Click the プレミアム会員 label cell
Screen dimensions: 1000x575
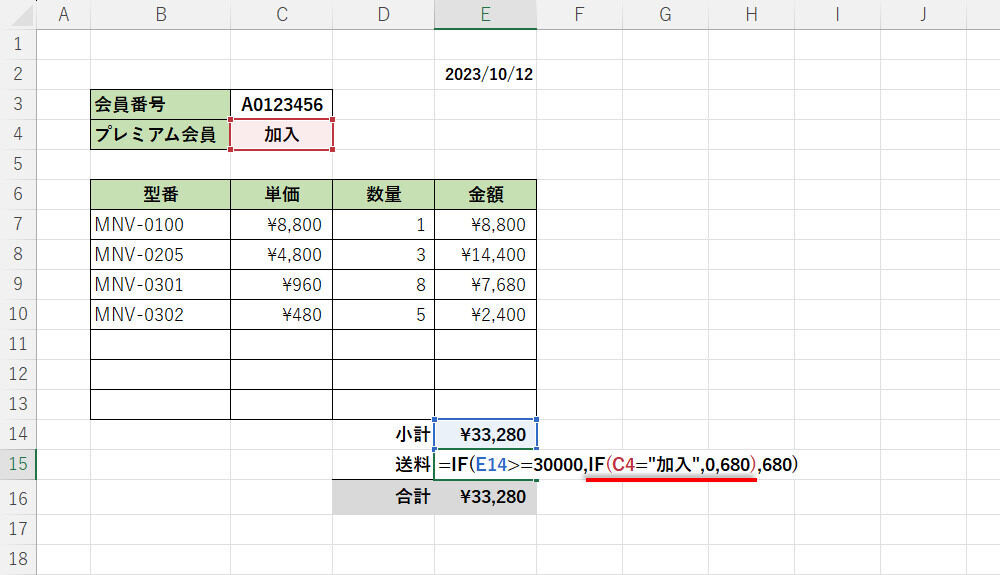coord(161,135)
